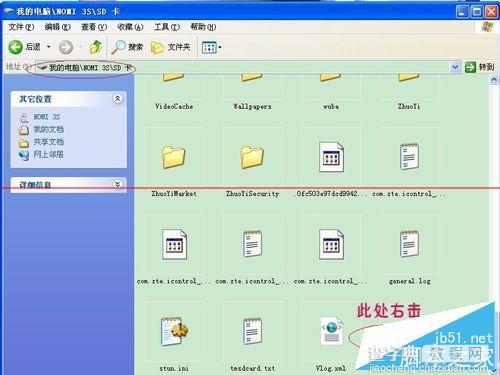The image size is (500, 375).
Task: Expand the address bar dropdown
Action: coord(455,67)
